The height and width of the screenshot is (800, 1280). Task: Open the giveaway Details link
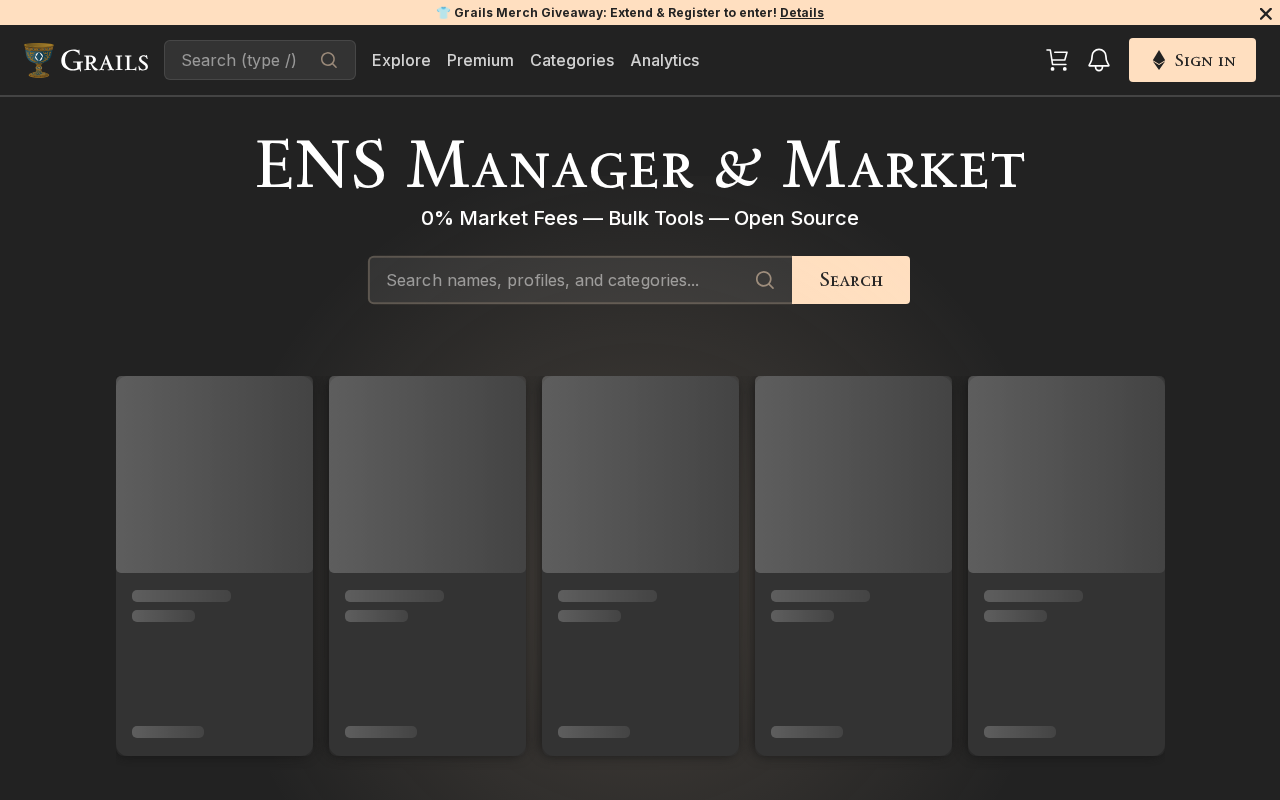[x=802, y=13]
